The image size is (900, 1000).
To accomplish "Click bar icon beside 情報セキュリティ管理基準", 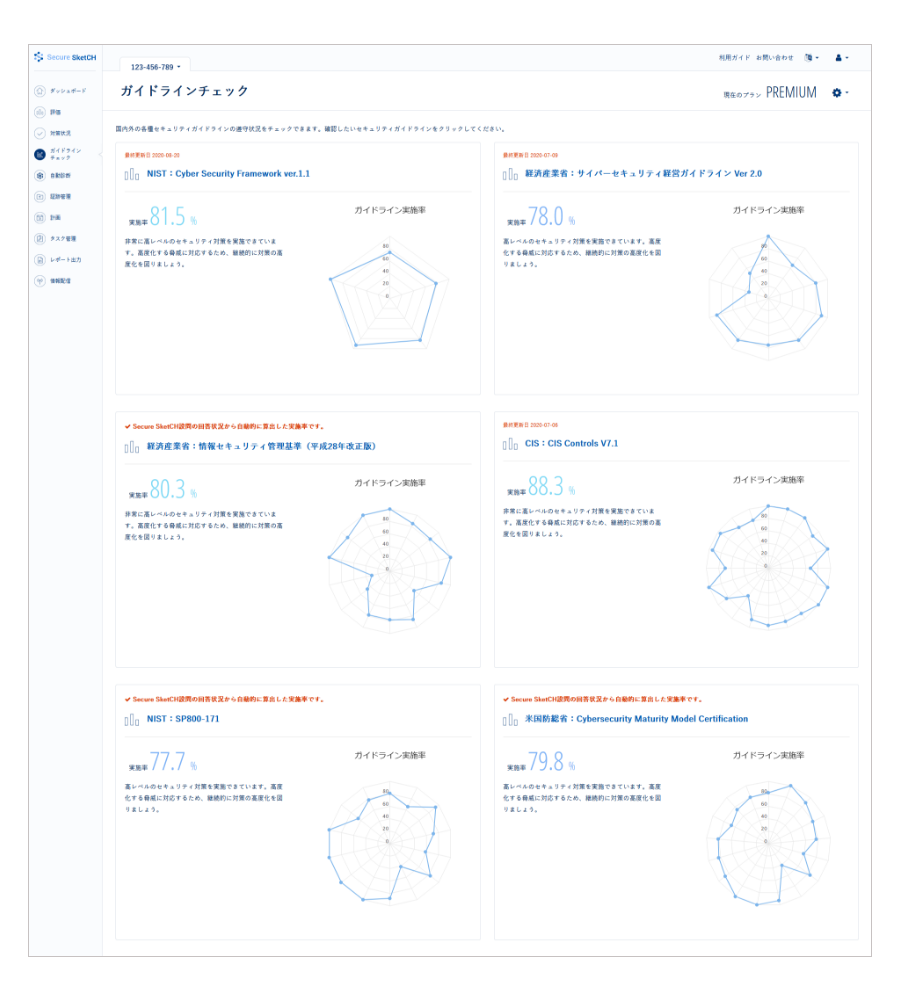I will [131, 447].
